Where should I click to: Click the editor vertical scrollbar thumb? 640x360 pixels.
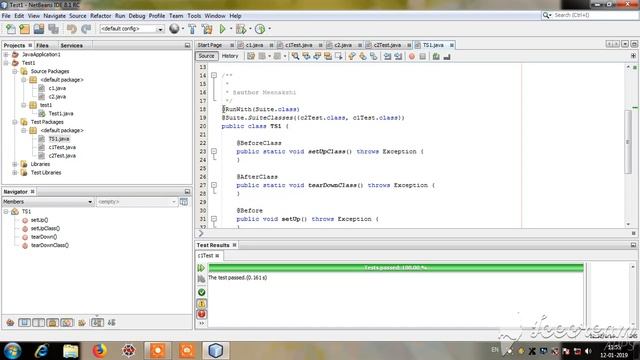[x=628, y=142]
